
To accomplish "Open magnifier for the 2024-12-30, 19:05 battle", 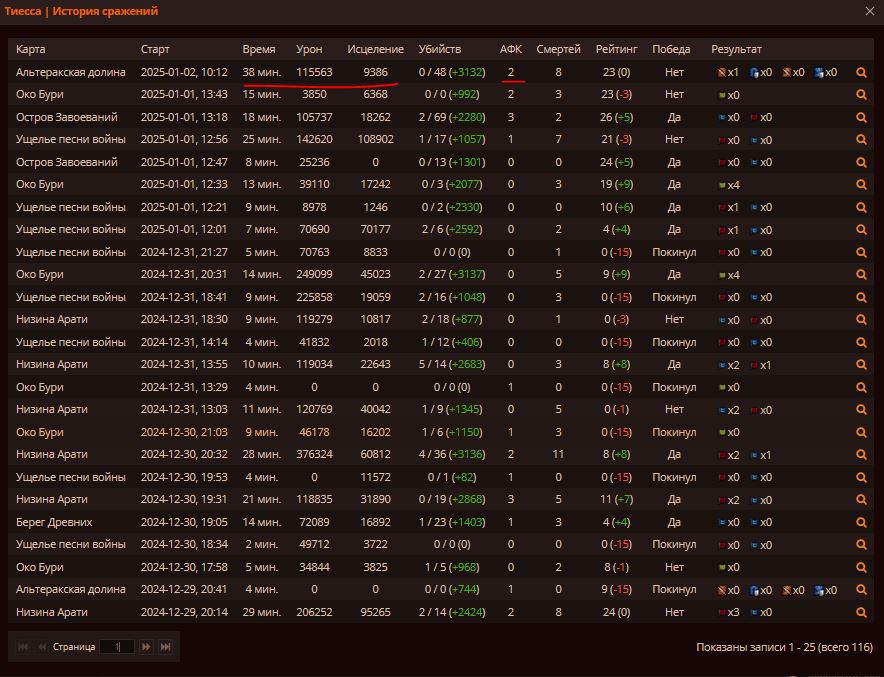I will pos(861,522).
